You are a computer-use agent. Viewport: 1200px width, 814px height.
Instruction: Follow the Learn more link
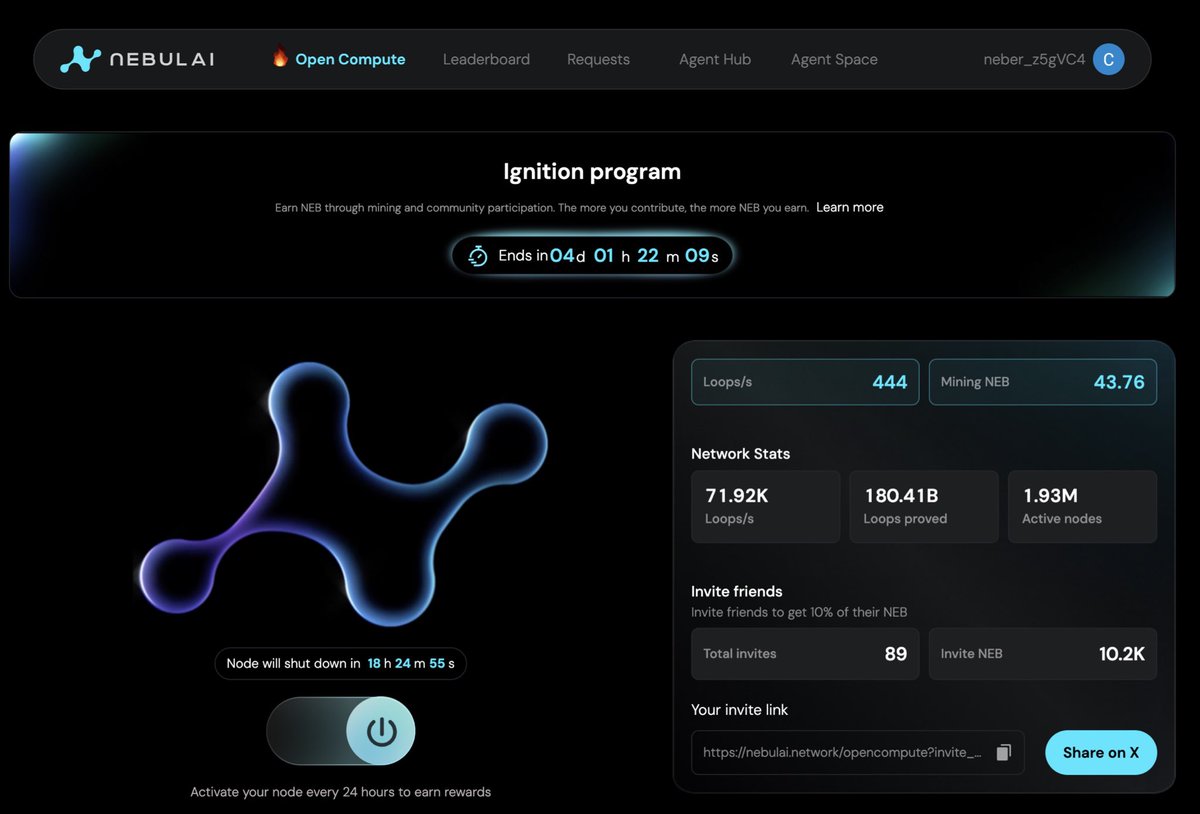point(850,207)
